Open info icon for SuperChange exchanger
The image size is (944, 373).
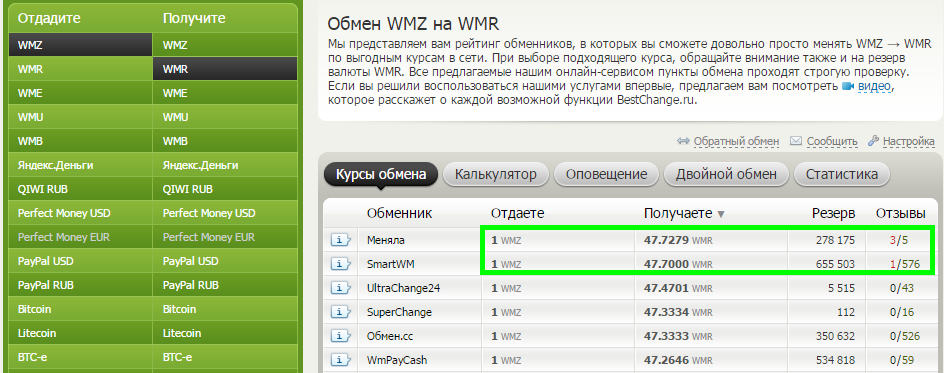[x=340, y=312]
